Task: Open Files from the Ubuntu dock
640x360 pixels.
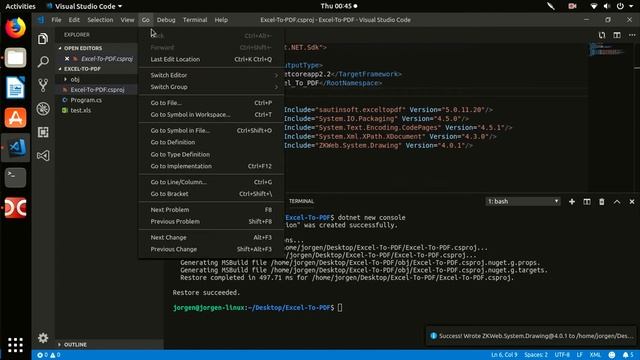Action: coord(16,58)
